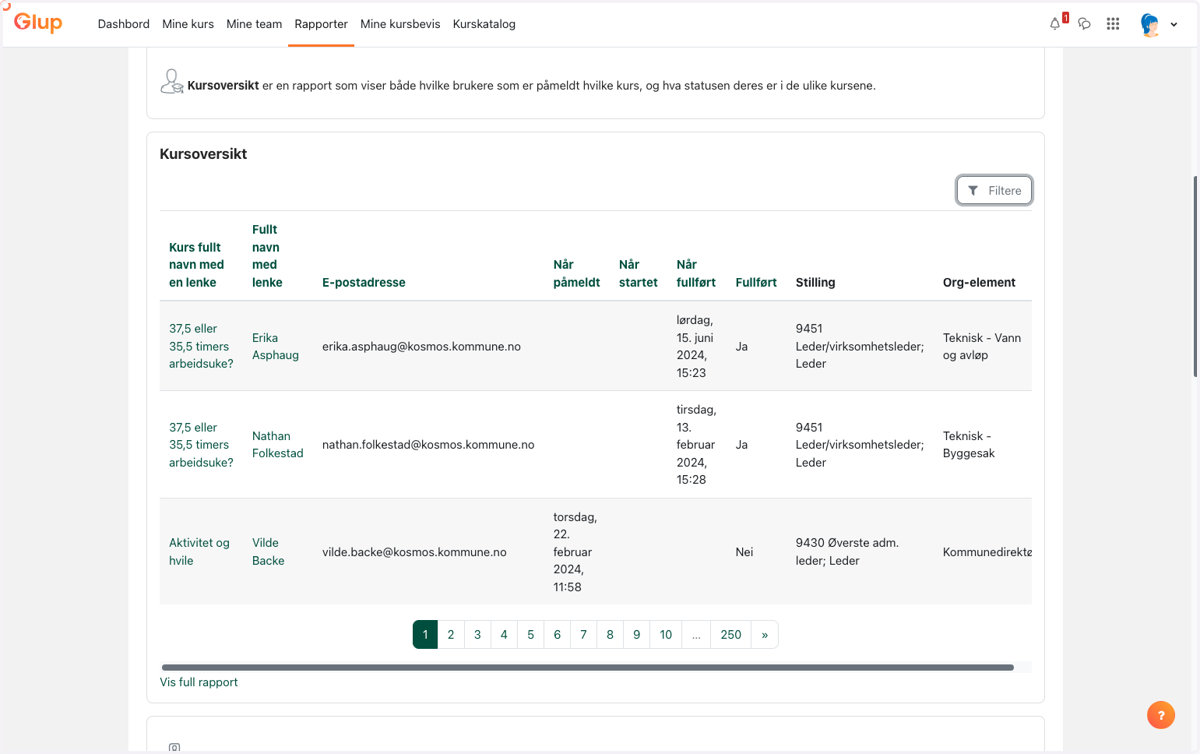
Task: Open Mine team
Action: click(x=254, y=24)
